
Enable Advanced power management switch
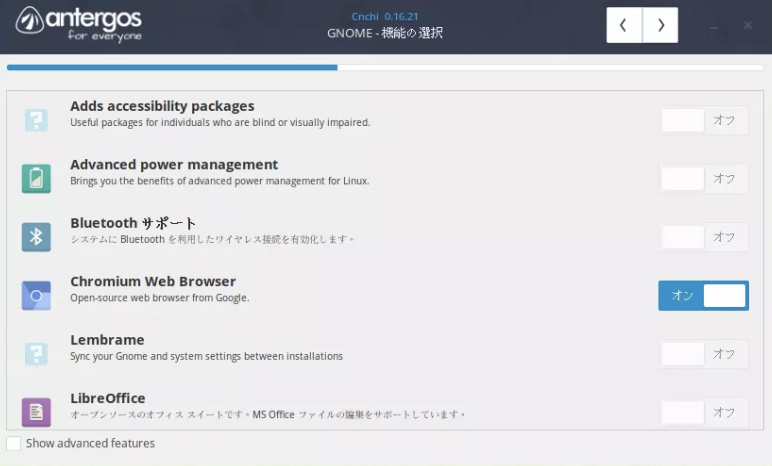pos(704,178)
